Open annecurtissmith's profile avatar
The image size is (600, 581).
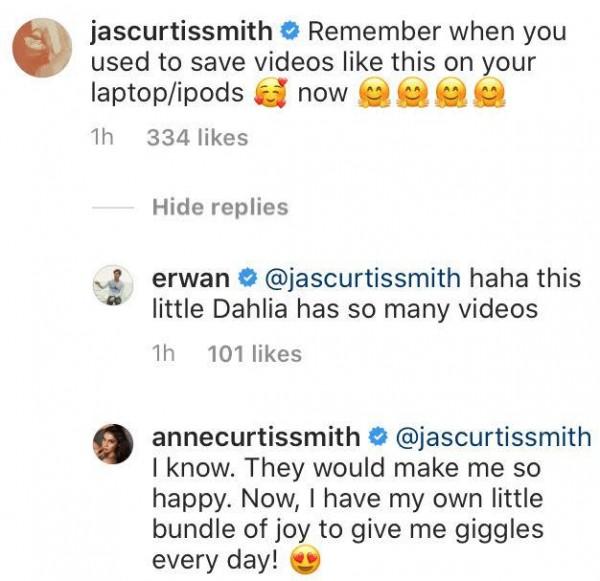point(113,444)
